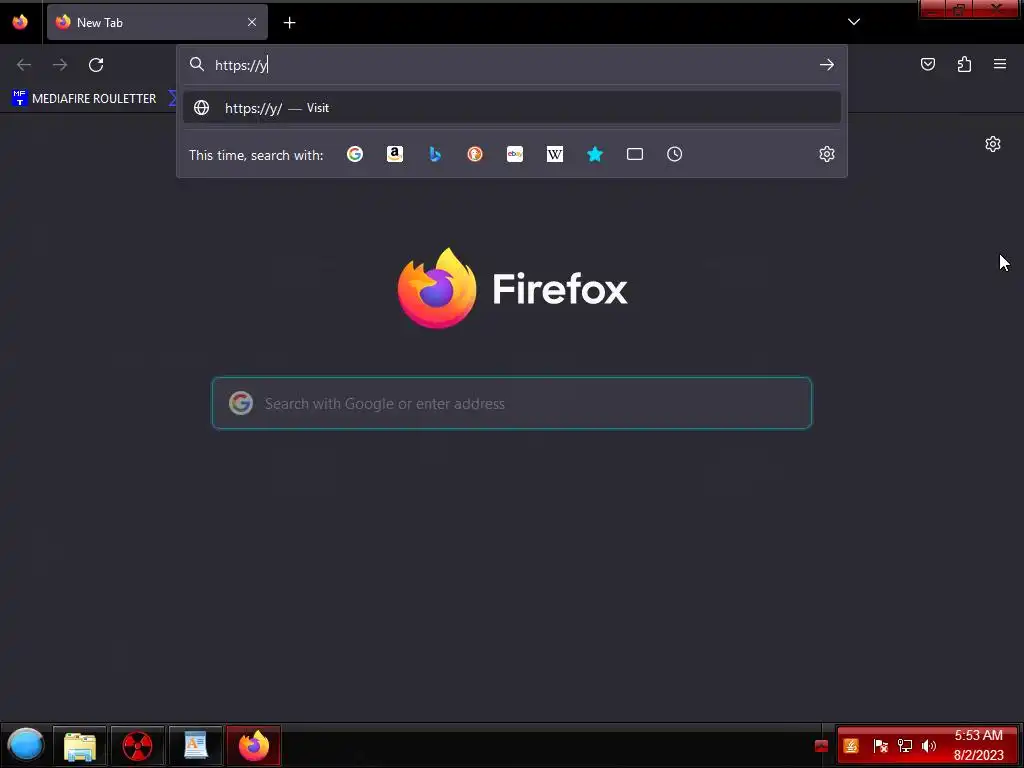1024x768 pixels.
Task: Search this time with DuckDuckGo
Action: tap(475, 154)
